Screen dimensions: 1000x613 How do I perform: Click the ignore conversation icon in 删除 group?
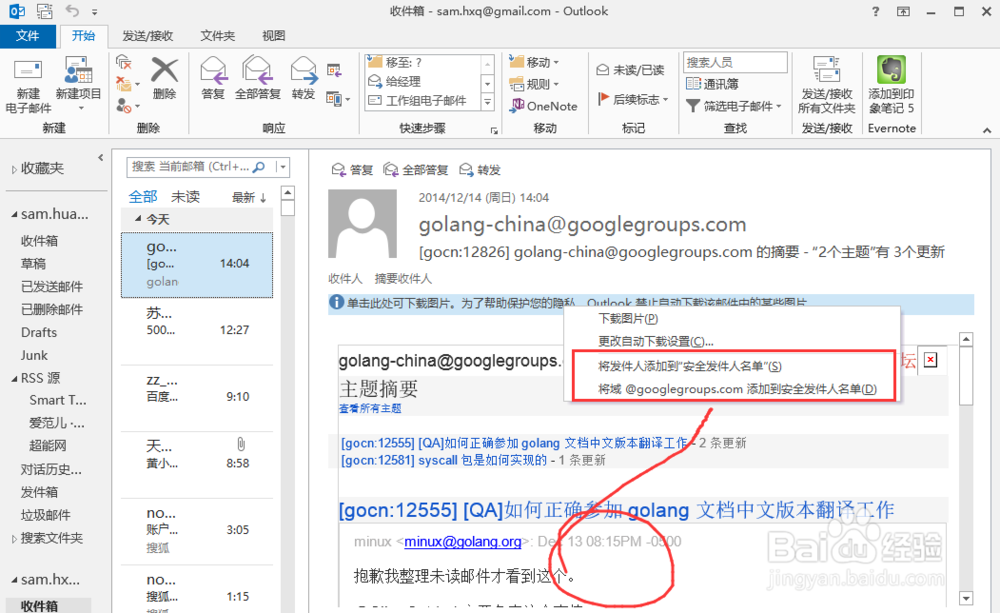tap(124, 63)
